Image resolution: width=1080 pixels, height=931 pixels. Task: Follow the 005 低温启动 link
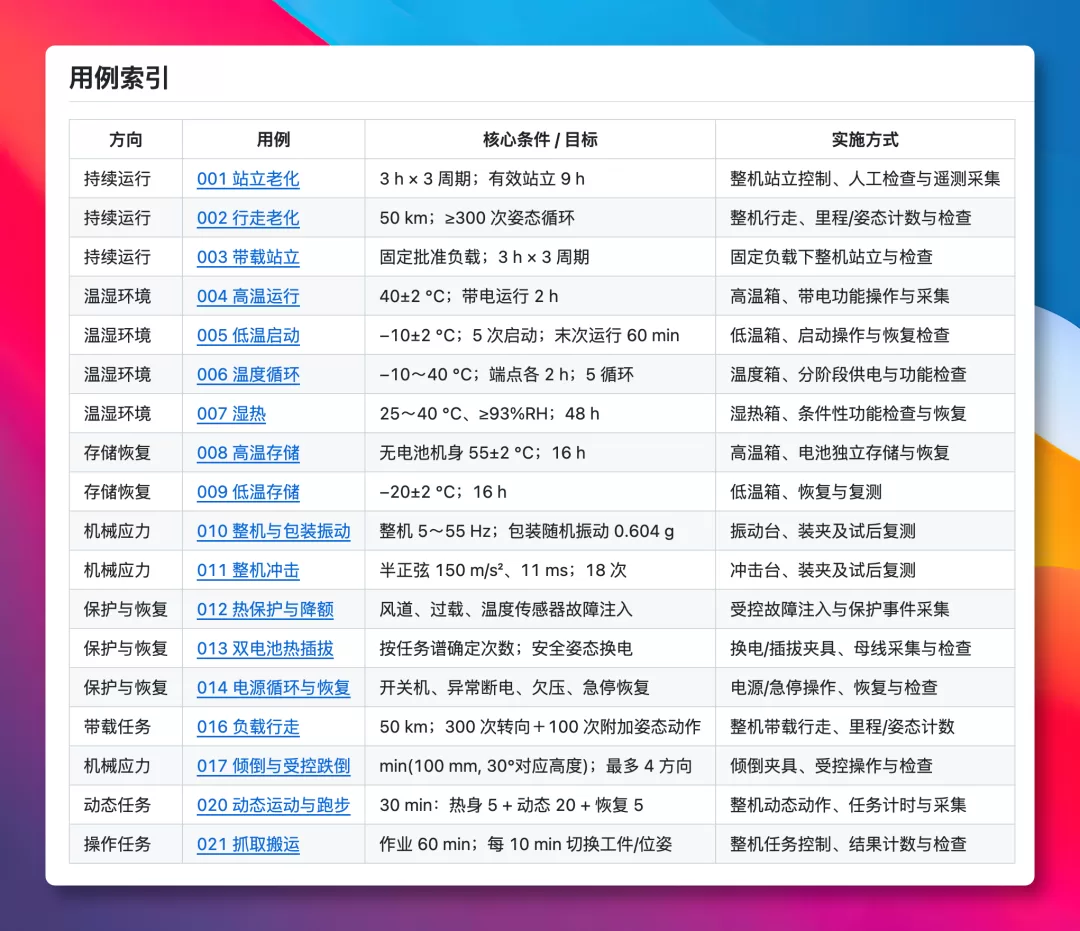pos(248,336)
